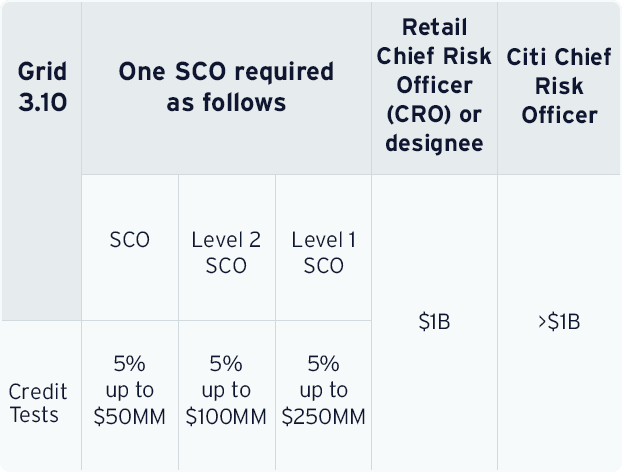Click the '5% up to $50MM' cell
Image resolution: width=622 pixels, height=472 pixels.
(130, 390)
